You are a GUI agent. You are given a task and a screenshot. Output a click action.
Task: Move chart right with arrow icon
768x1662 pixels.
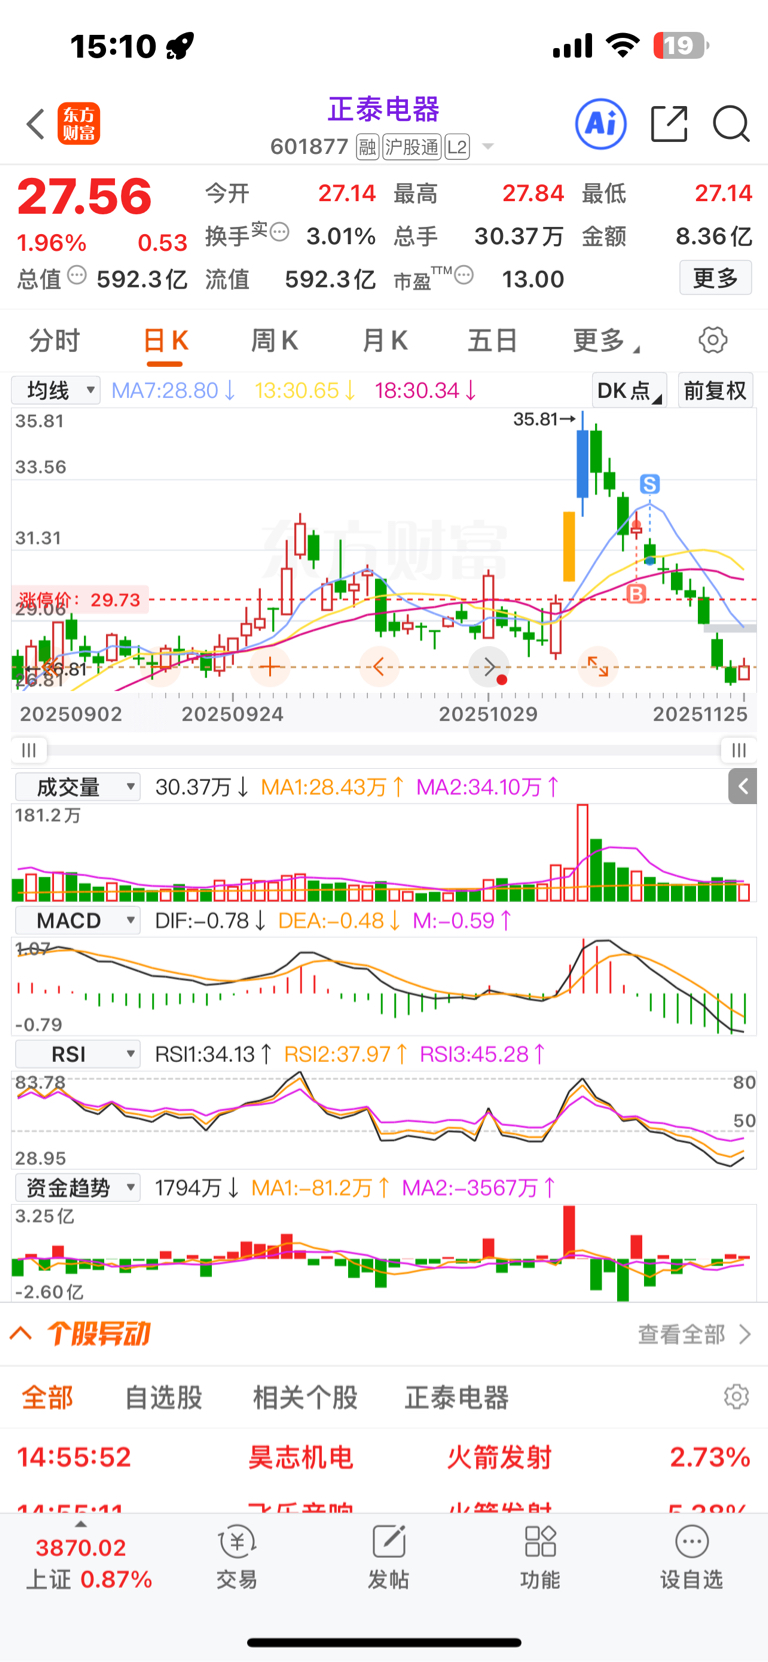coord(489,666)
